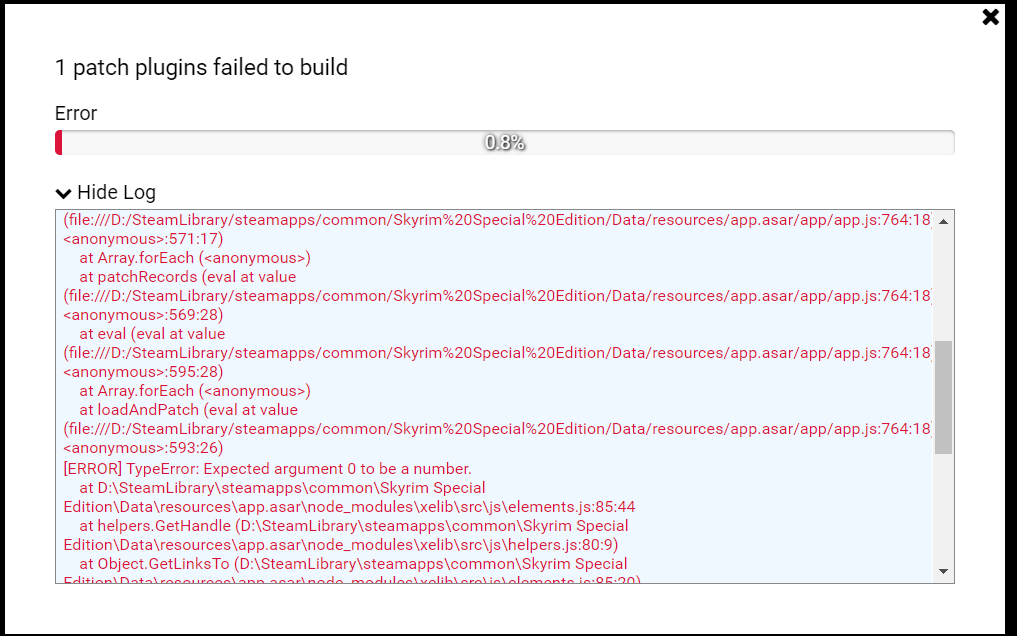Screen dimensions: 1017x636
Task: Click the chevron next to Hide Log
Action: [63, 192]
